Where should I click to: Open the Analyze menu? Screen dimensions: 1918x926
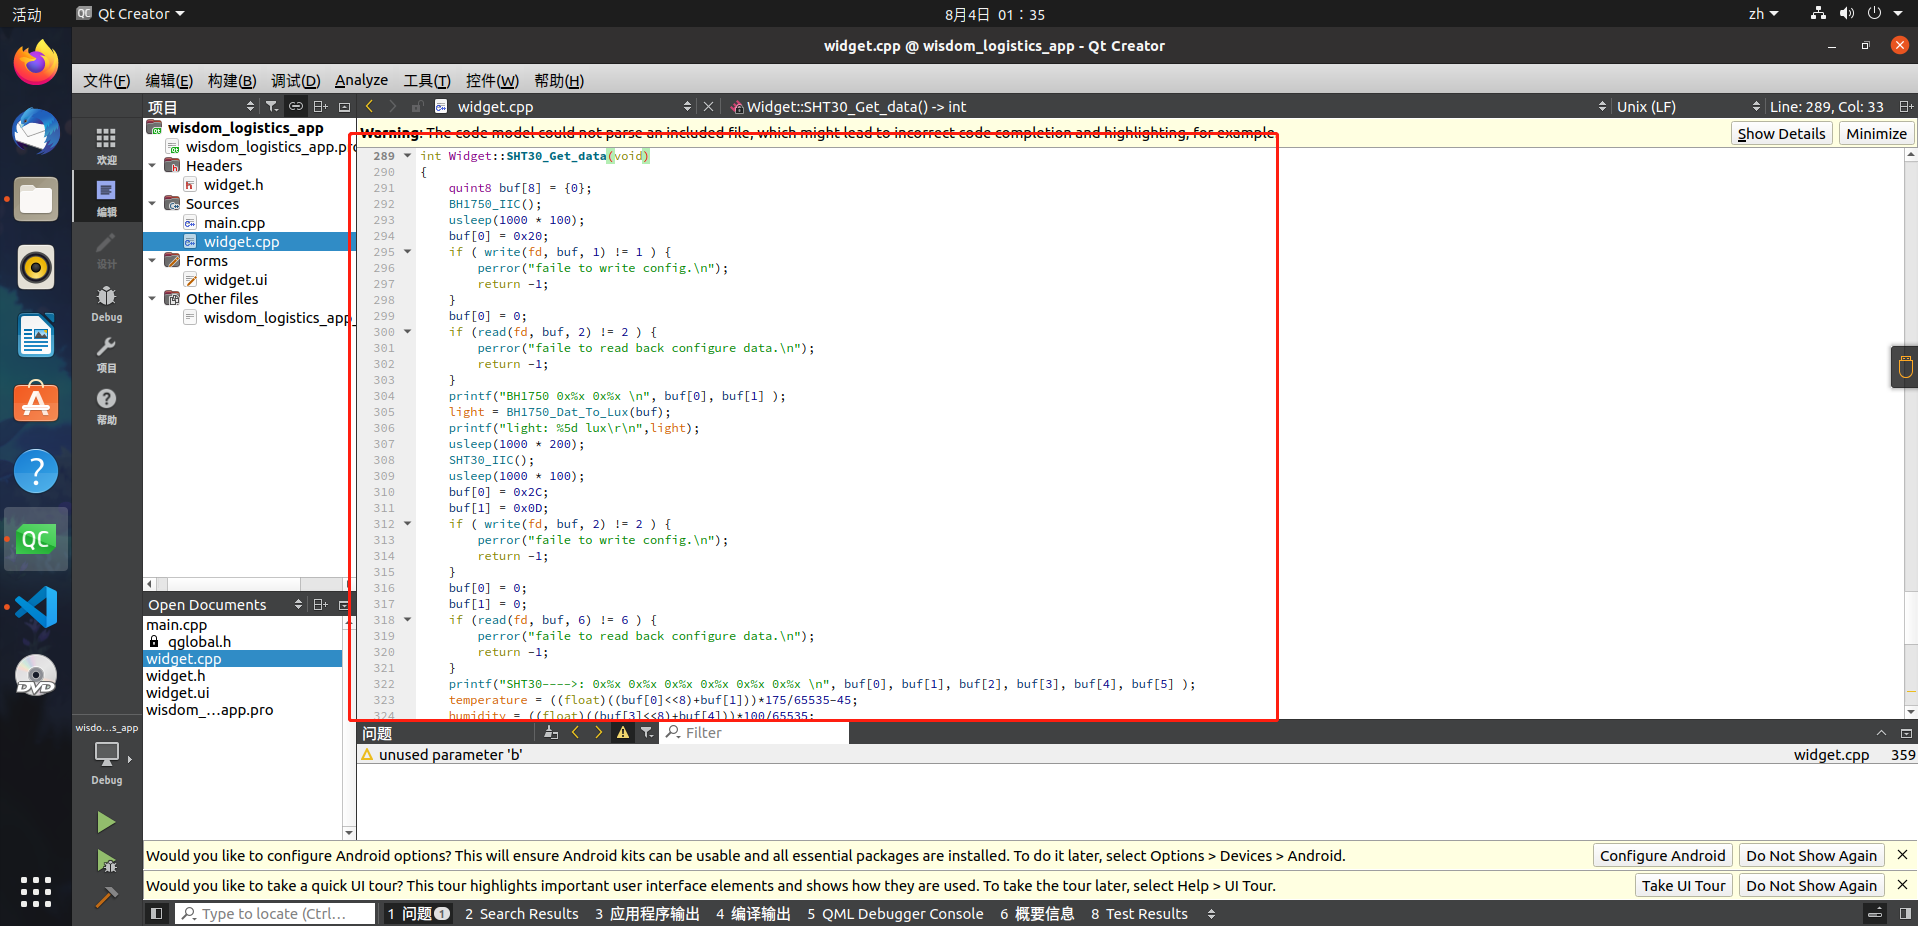pos(361,80)
